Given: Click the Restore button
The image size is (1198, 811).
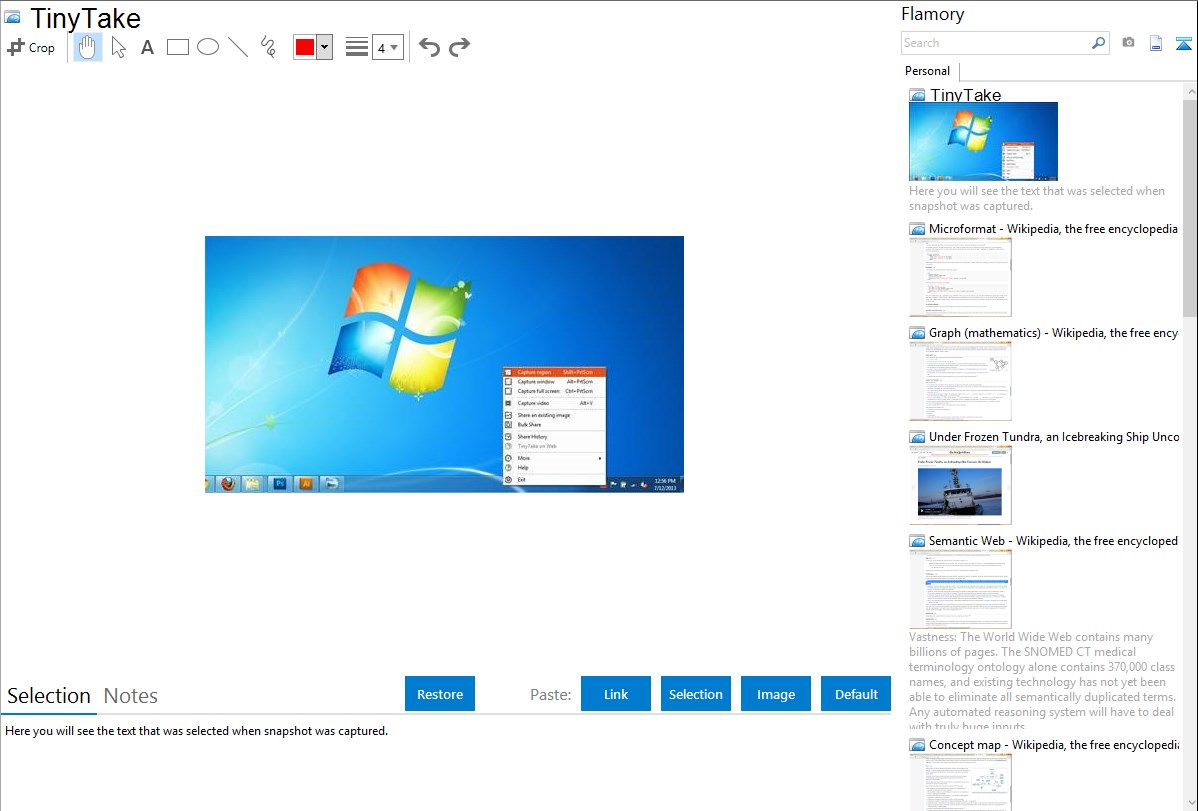Looking at the screenshot, I should (440, 694).
